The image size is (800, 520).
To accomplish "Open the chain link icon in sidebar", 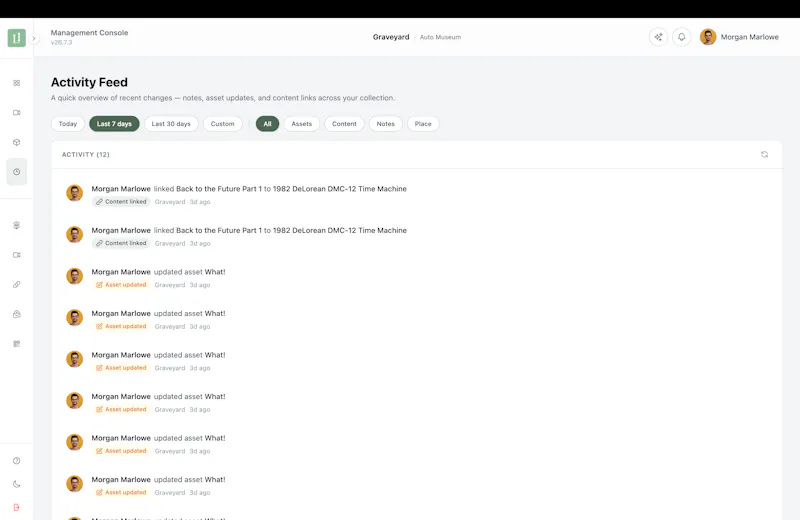I will click(x=16, y=285).
